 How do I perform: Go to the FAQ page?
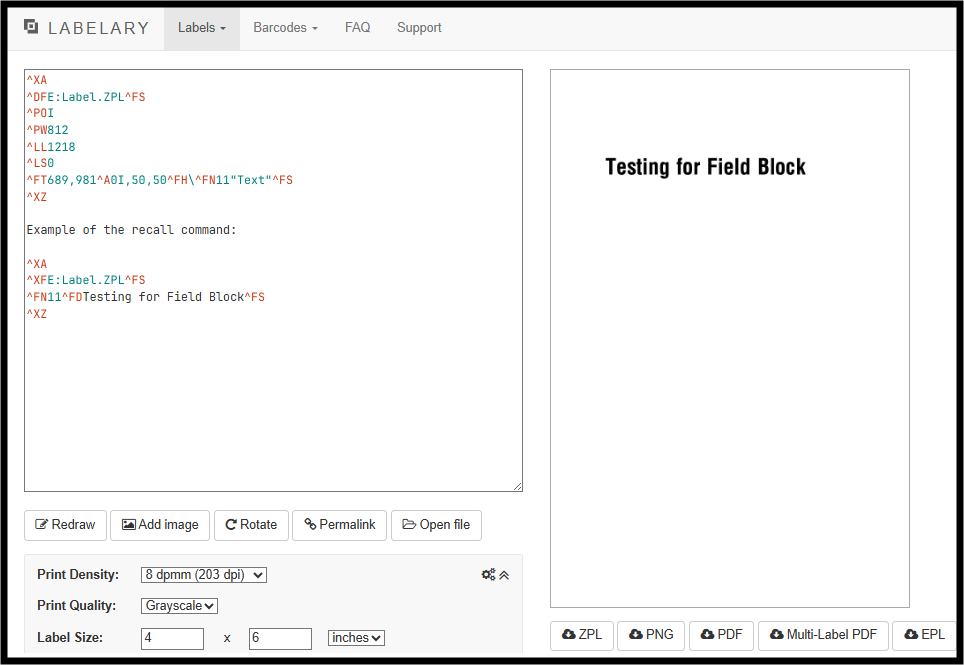pyautogui.click(x=357, y=28)
